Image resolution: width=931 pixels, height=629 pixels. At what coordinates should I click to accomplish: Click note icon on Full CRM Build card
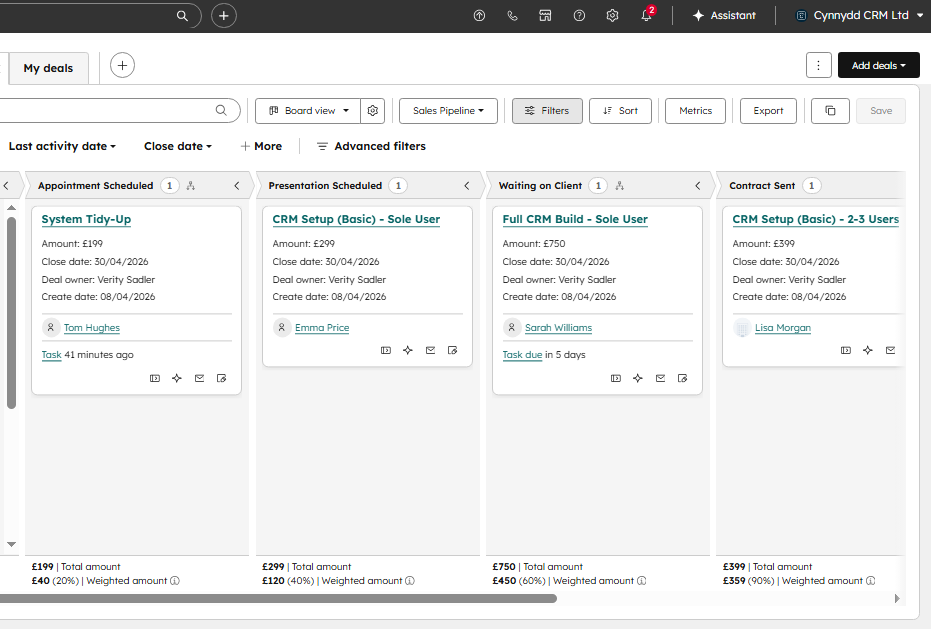[682, 378]
